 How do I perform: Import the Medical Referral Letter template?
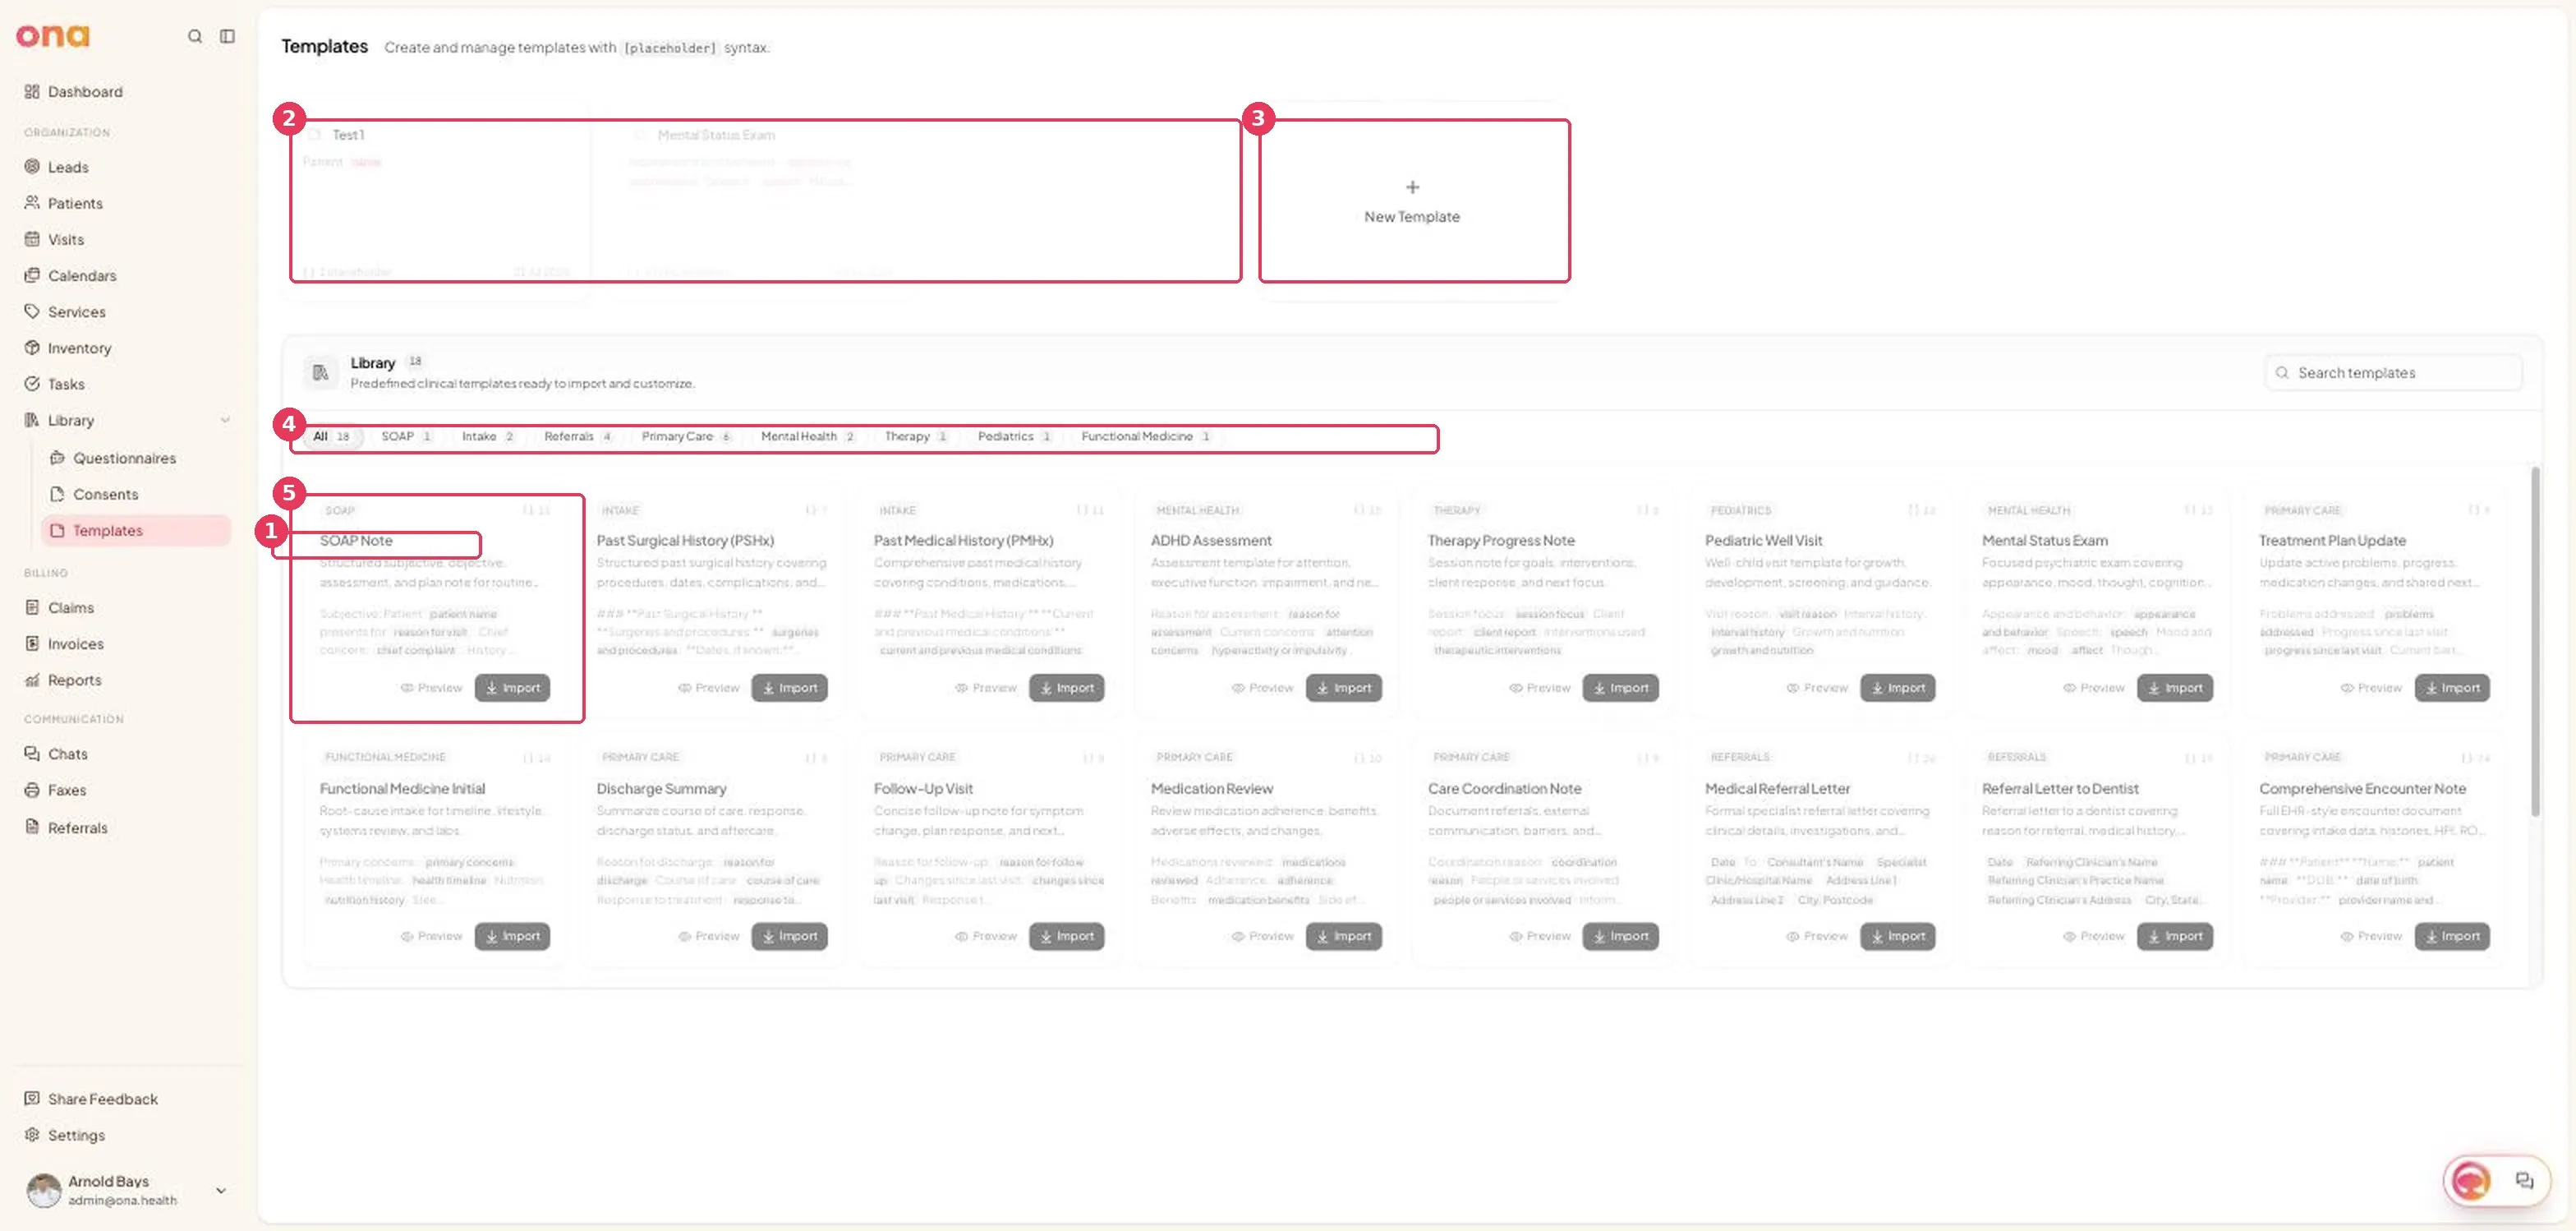coord(1897,936)
